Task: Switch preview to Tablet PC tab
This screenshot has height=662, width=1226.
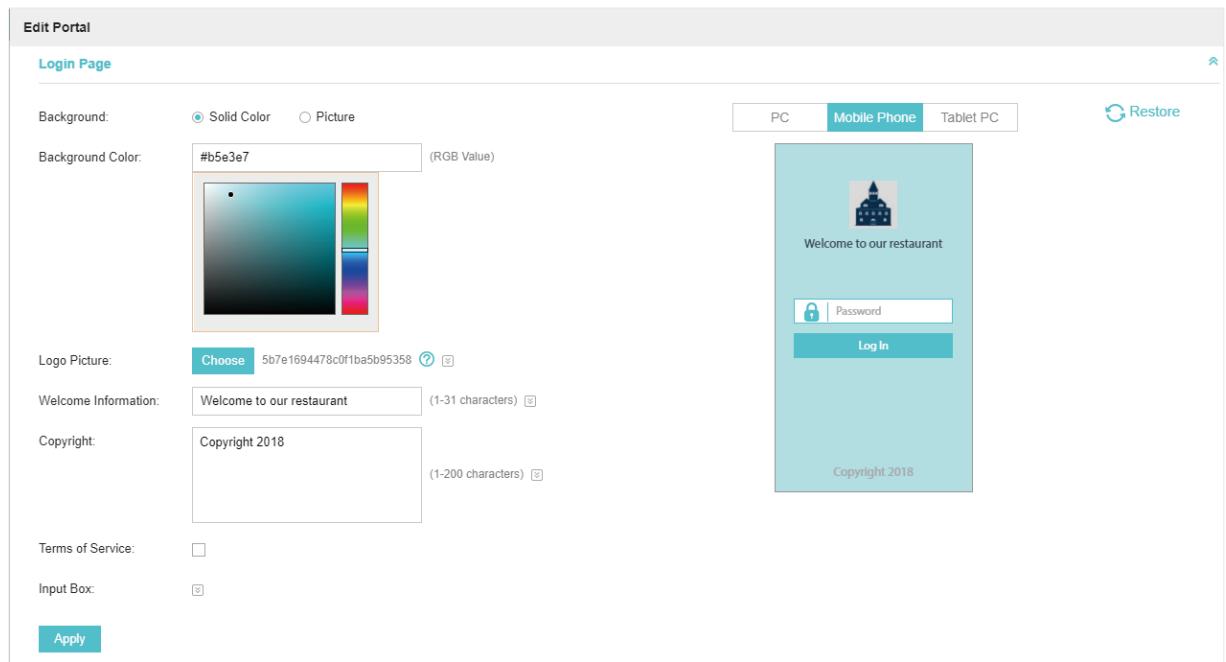Action: coord(970,118)
